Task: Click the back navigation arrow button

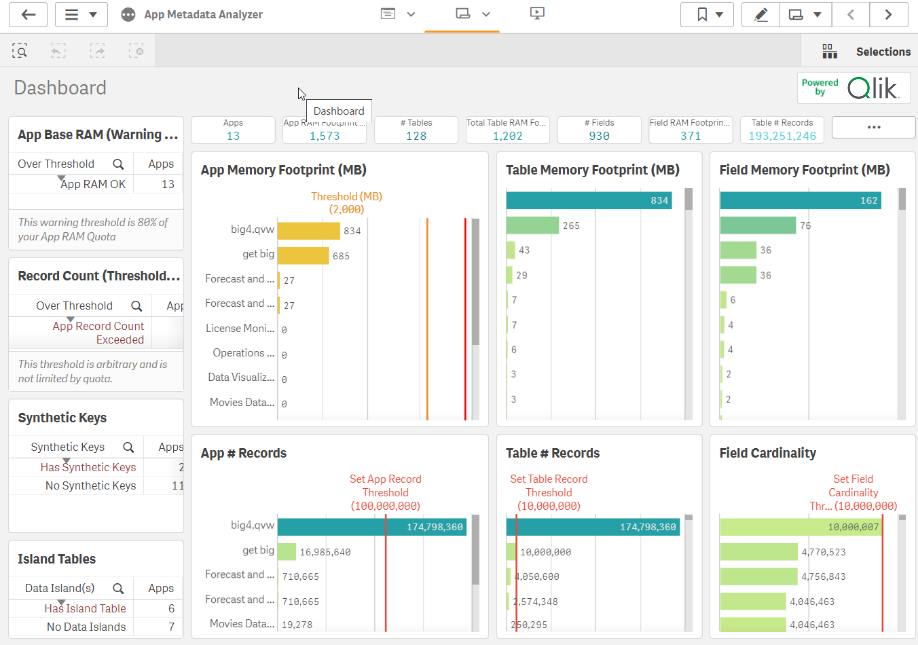Action: pos(28,14)
